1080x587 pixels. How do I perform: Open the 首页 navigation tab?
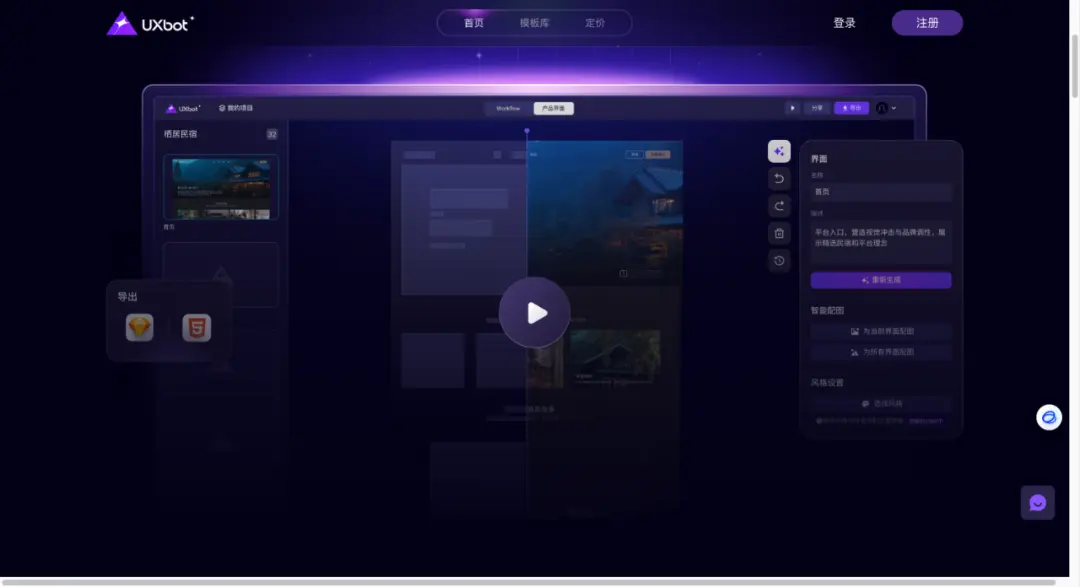click(x=474, y=23)
